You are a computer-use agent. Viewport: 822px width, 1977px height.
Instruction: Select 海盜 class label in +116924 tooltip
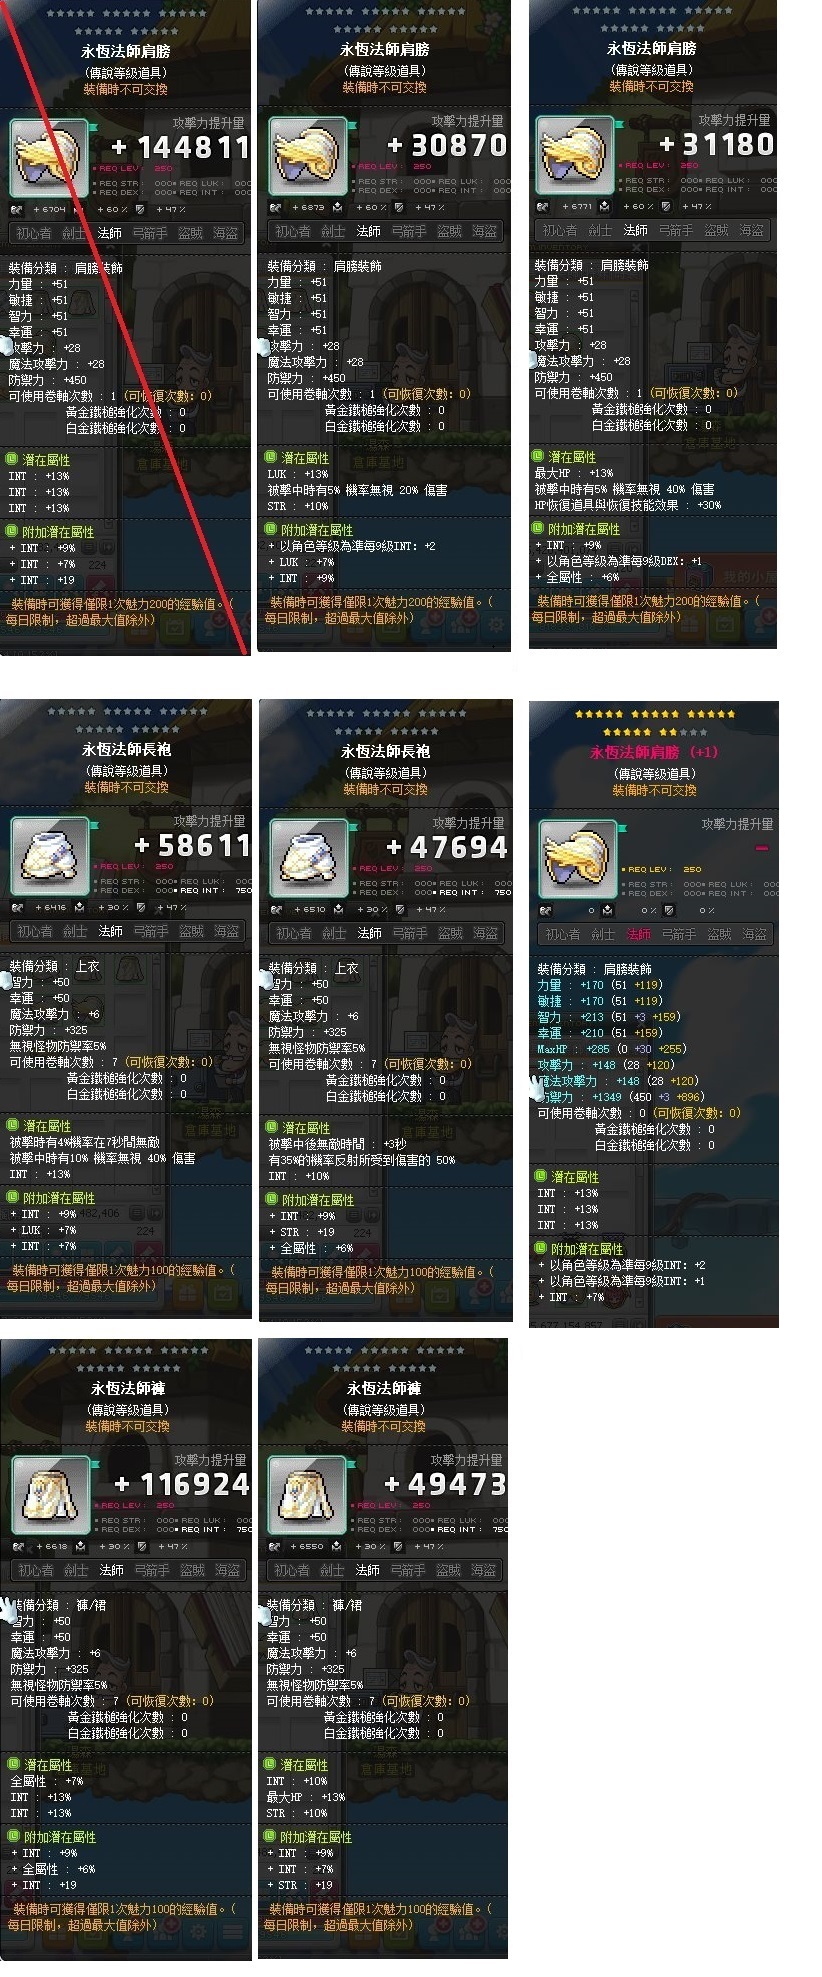(x=227, y=1570)
